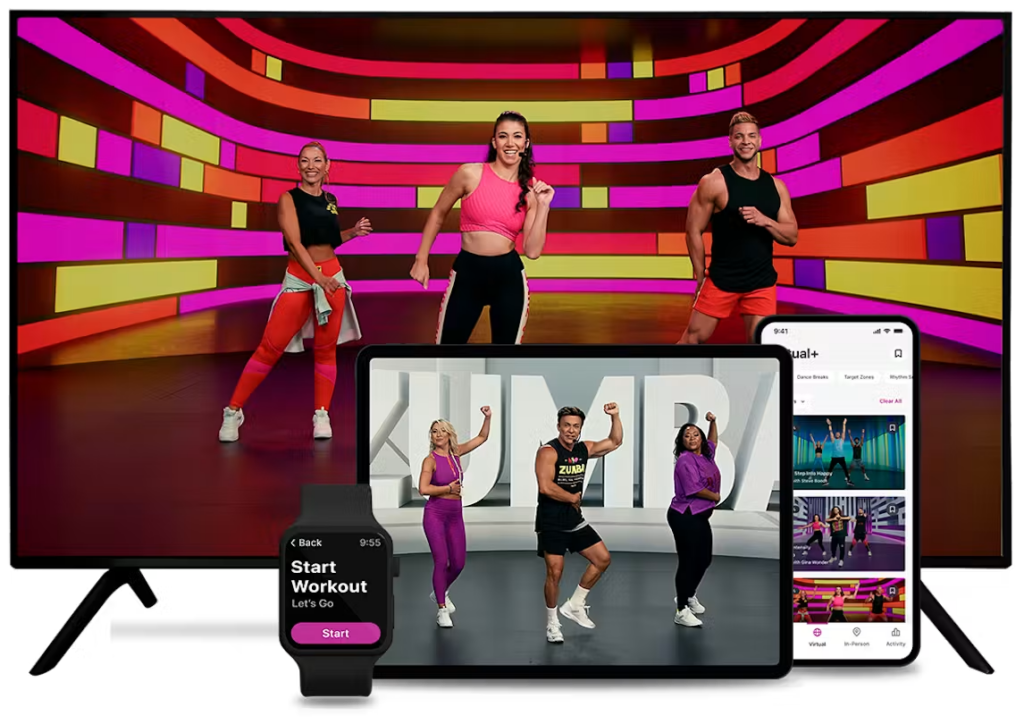1024x724 pixels.
Task: Click the Let's Go text on watch
Action: (x=312, y=603)
